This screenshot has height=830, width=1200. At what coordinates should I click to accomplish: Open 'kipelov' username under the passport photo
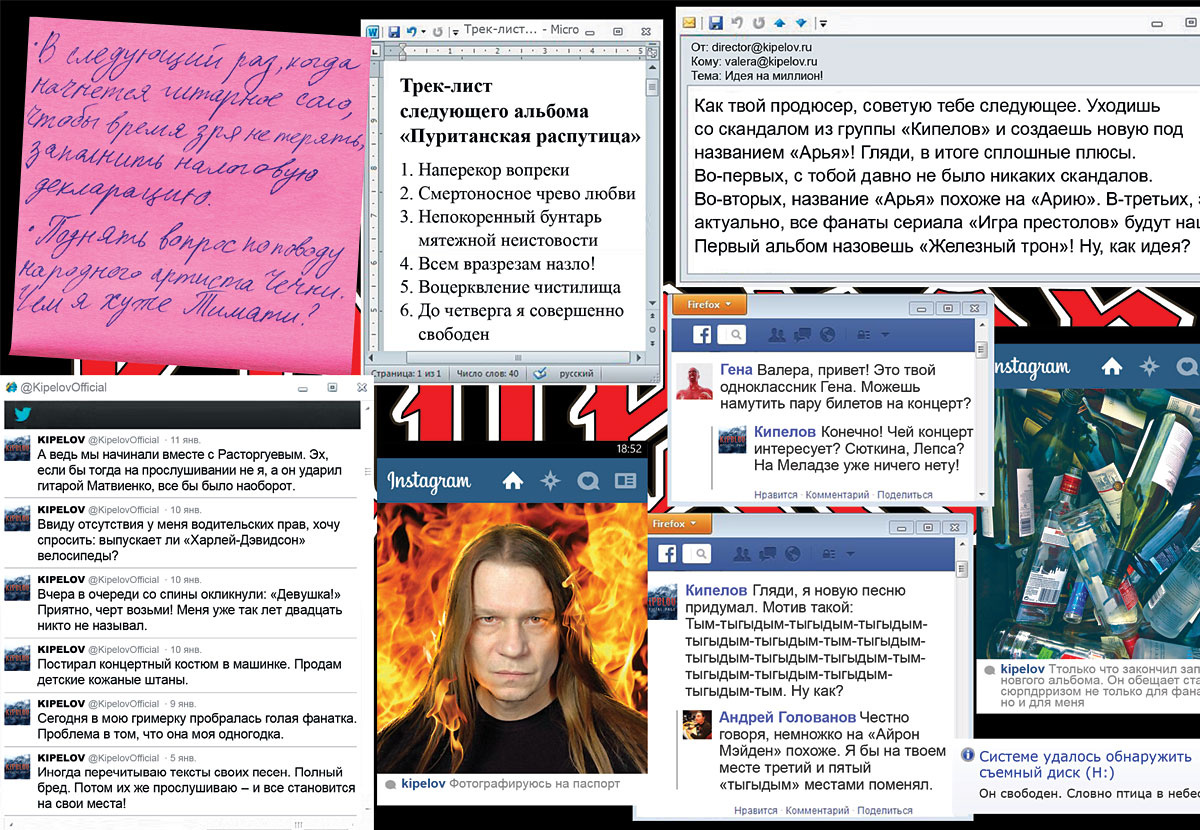coord(423,784)
